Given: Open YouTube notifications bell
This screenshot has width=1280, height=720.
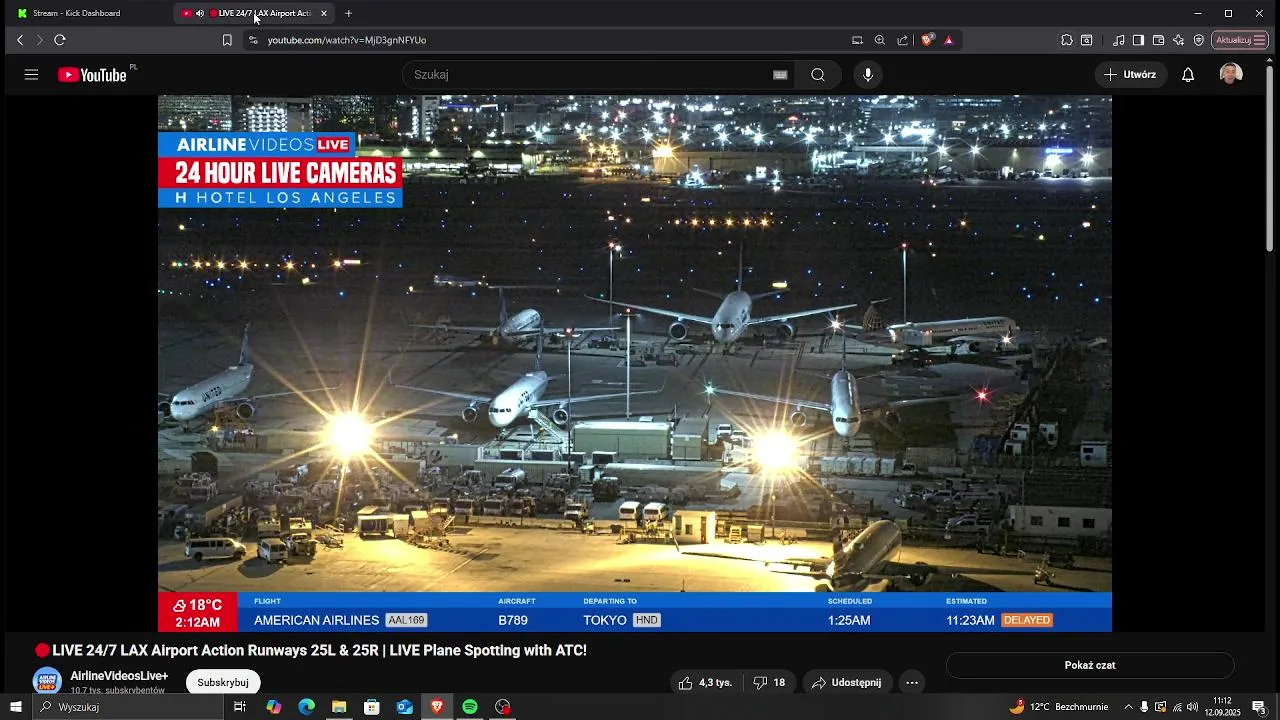Looking at the screenshot, I should [x=1188, y=75].
